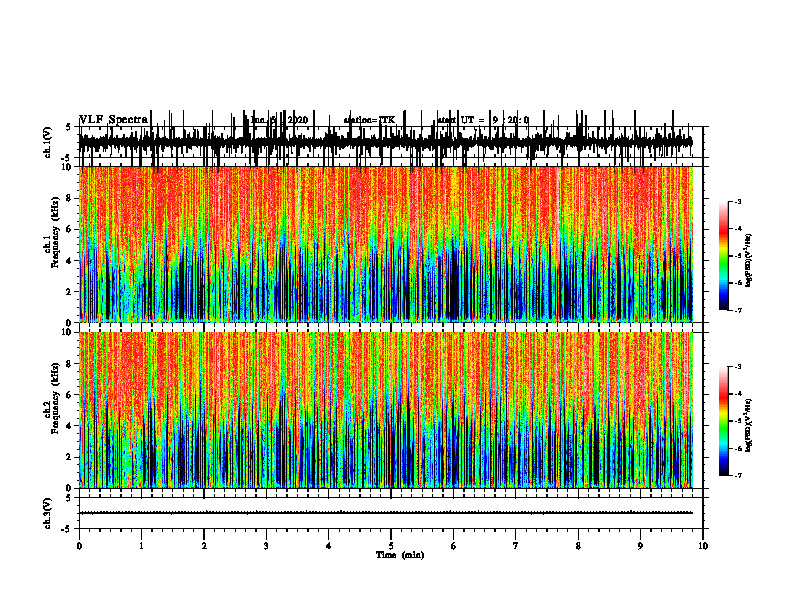Click the ch.2 Frequency (kHz) axis label
792x612 pixels.
click(52, 398)
